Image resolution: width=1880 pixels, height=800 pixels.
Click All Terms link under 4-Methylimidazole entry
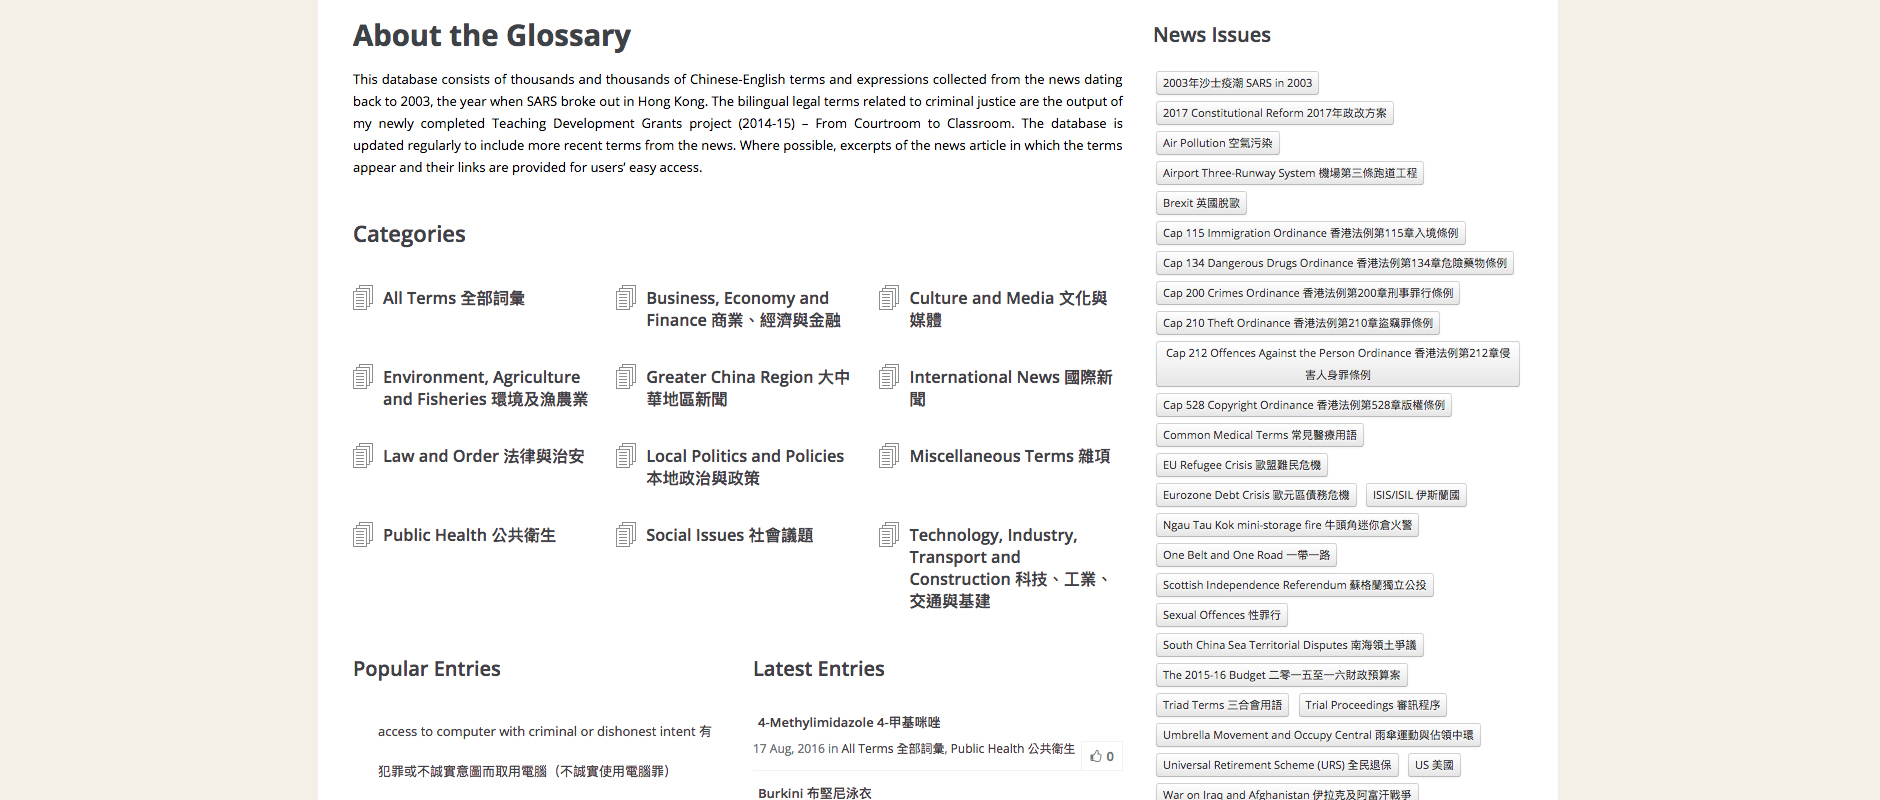(x=893, y=748)
